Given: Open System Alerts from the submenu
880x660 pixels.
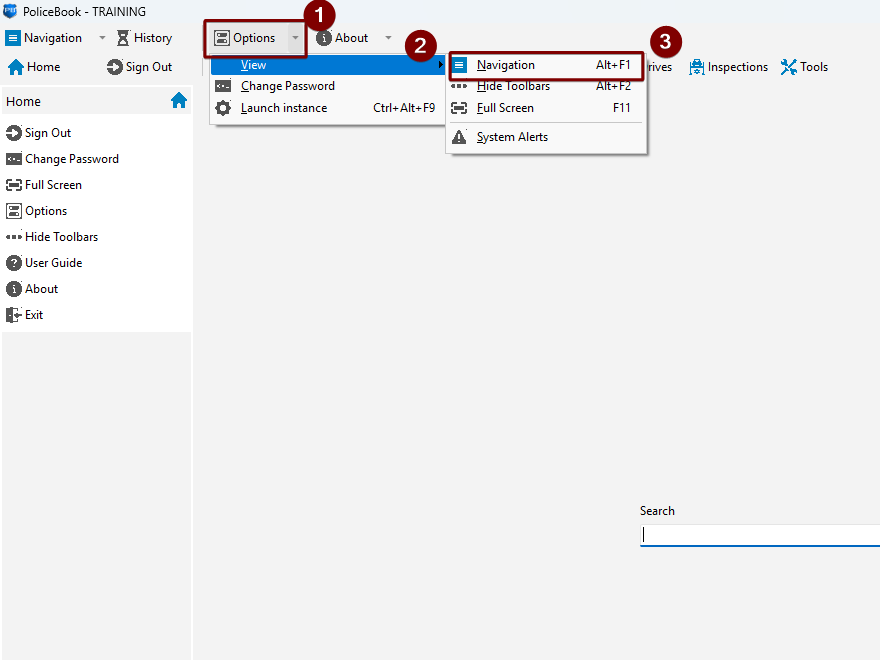Looking at the screenshot, I should [x=511, y=137].
